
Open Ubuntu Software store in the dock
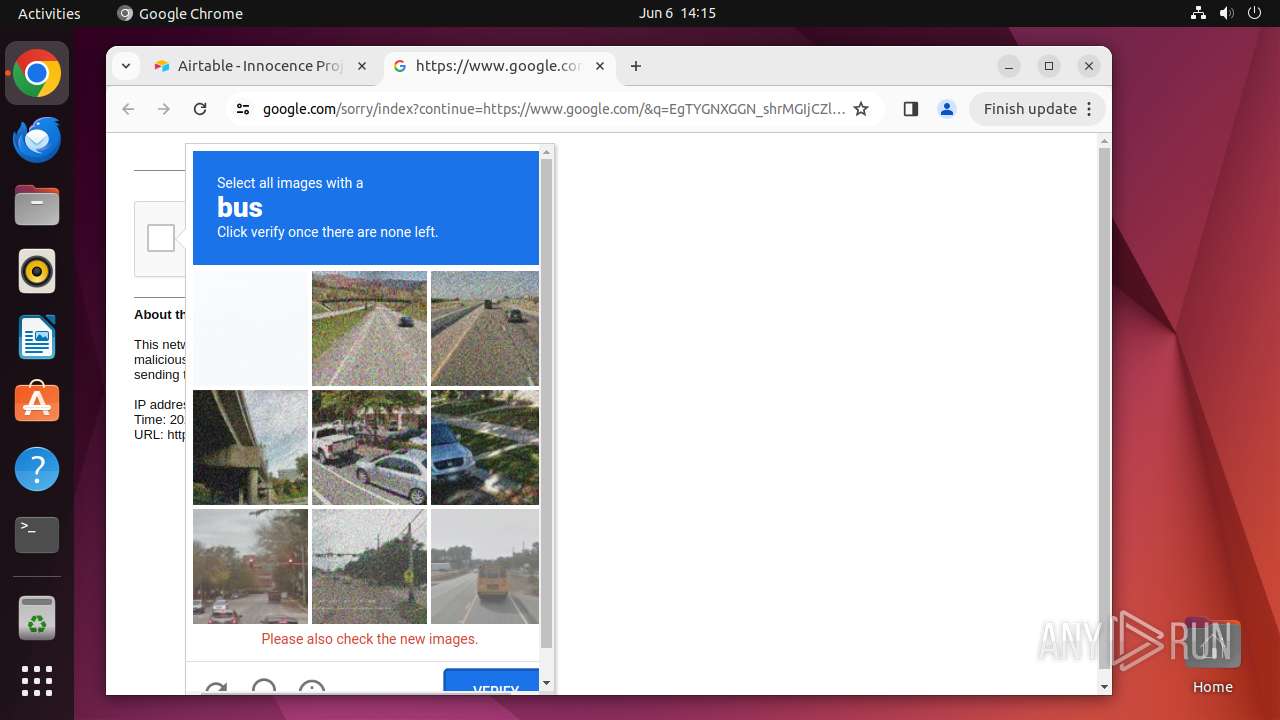click(37, 403)
